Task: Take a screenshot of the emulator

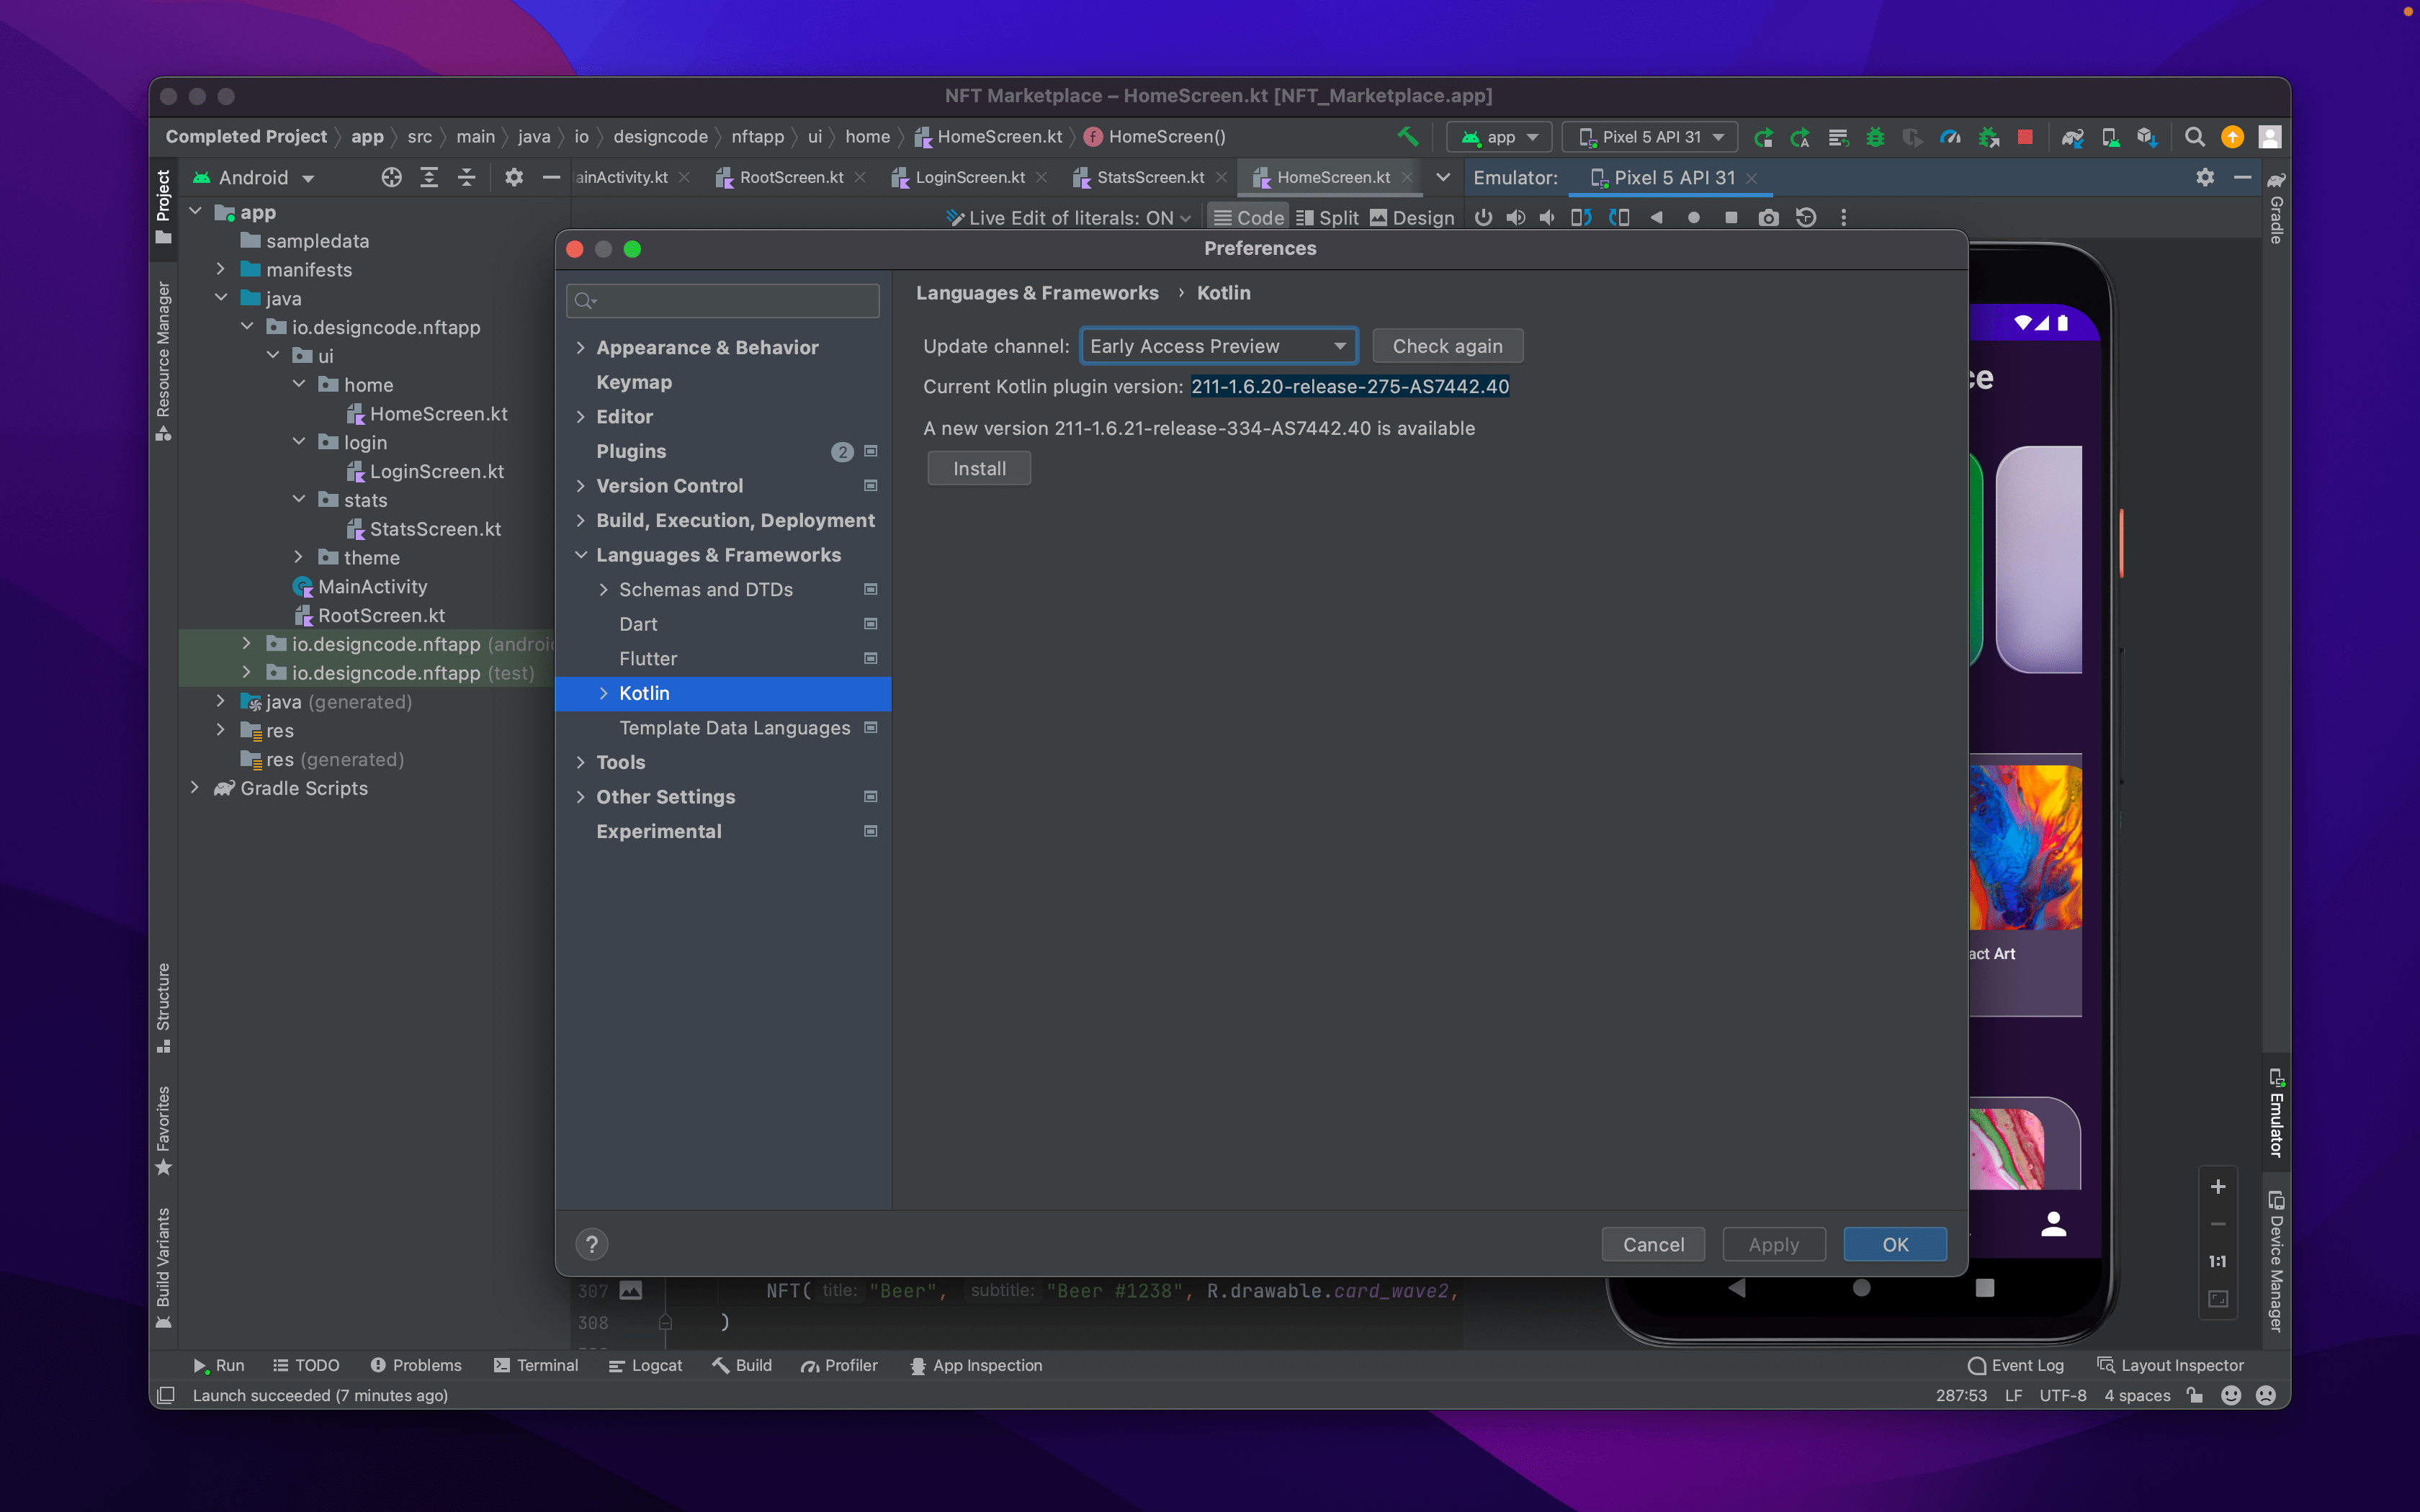Action: [1769, 217]
